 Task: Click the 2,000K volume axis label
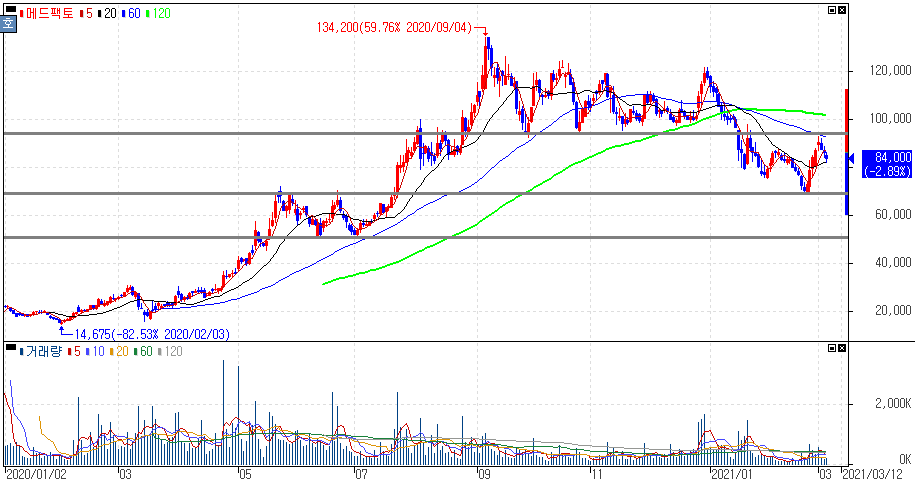point(893,403)
